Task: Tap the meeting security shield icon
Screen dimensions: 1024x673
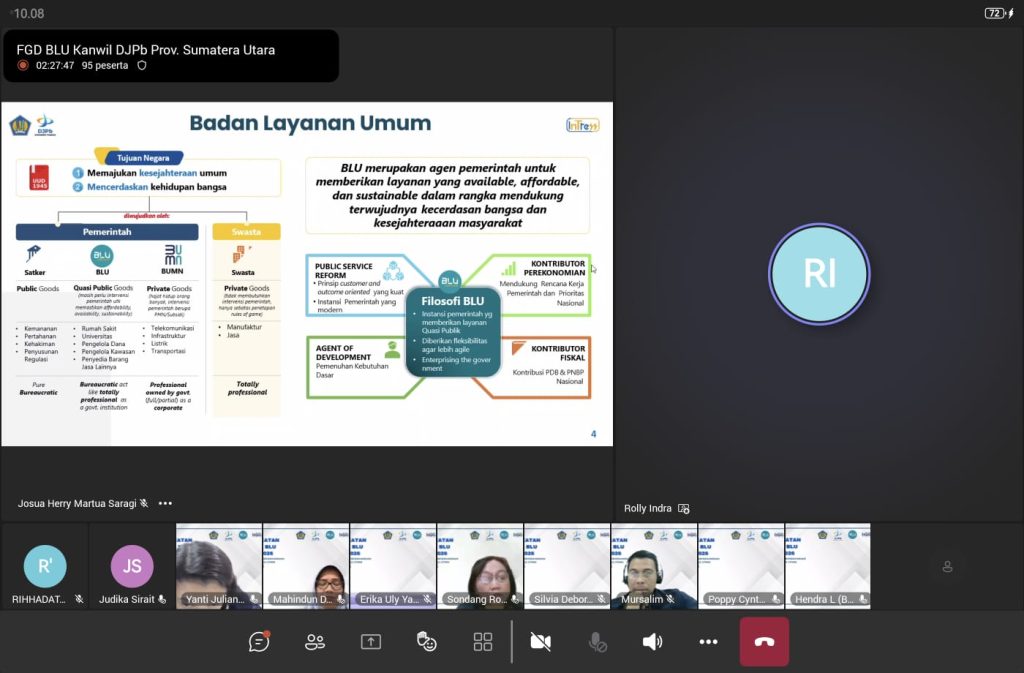Action: (x=142, y=65)
